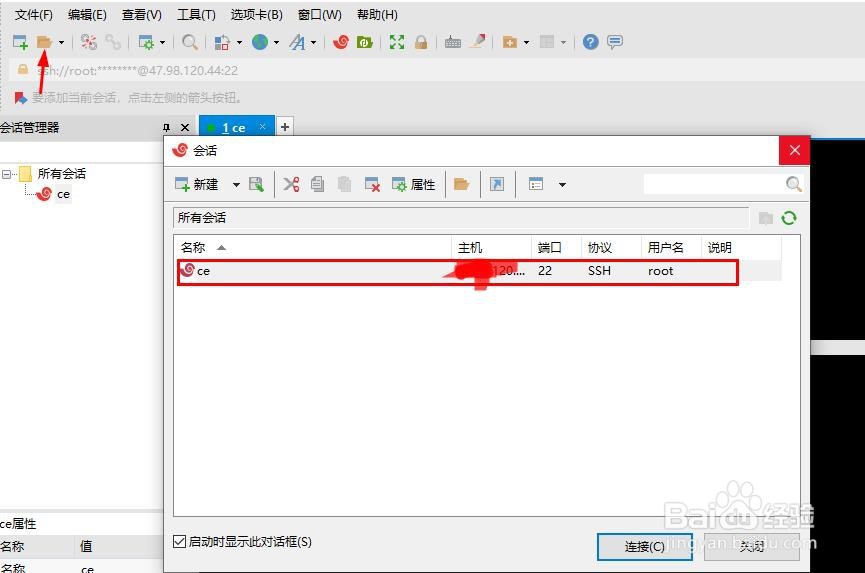Click the address bar lock icon

click(x=23, y=69)
